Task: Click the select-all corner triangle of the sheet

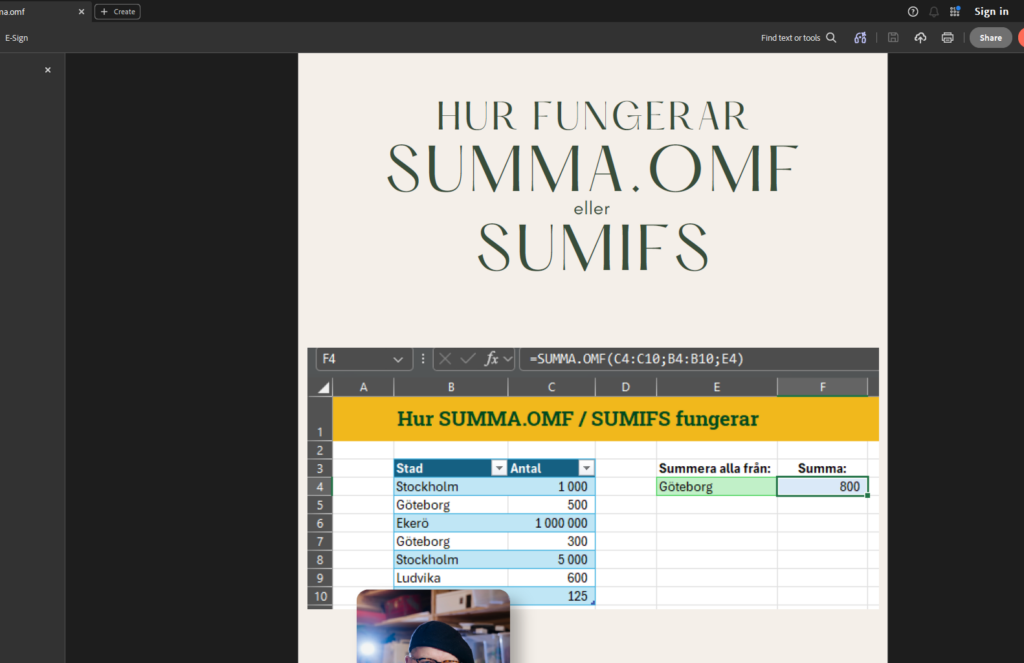Action: coord(323,387)
